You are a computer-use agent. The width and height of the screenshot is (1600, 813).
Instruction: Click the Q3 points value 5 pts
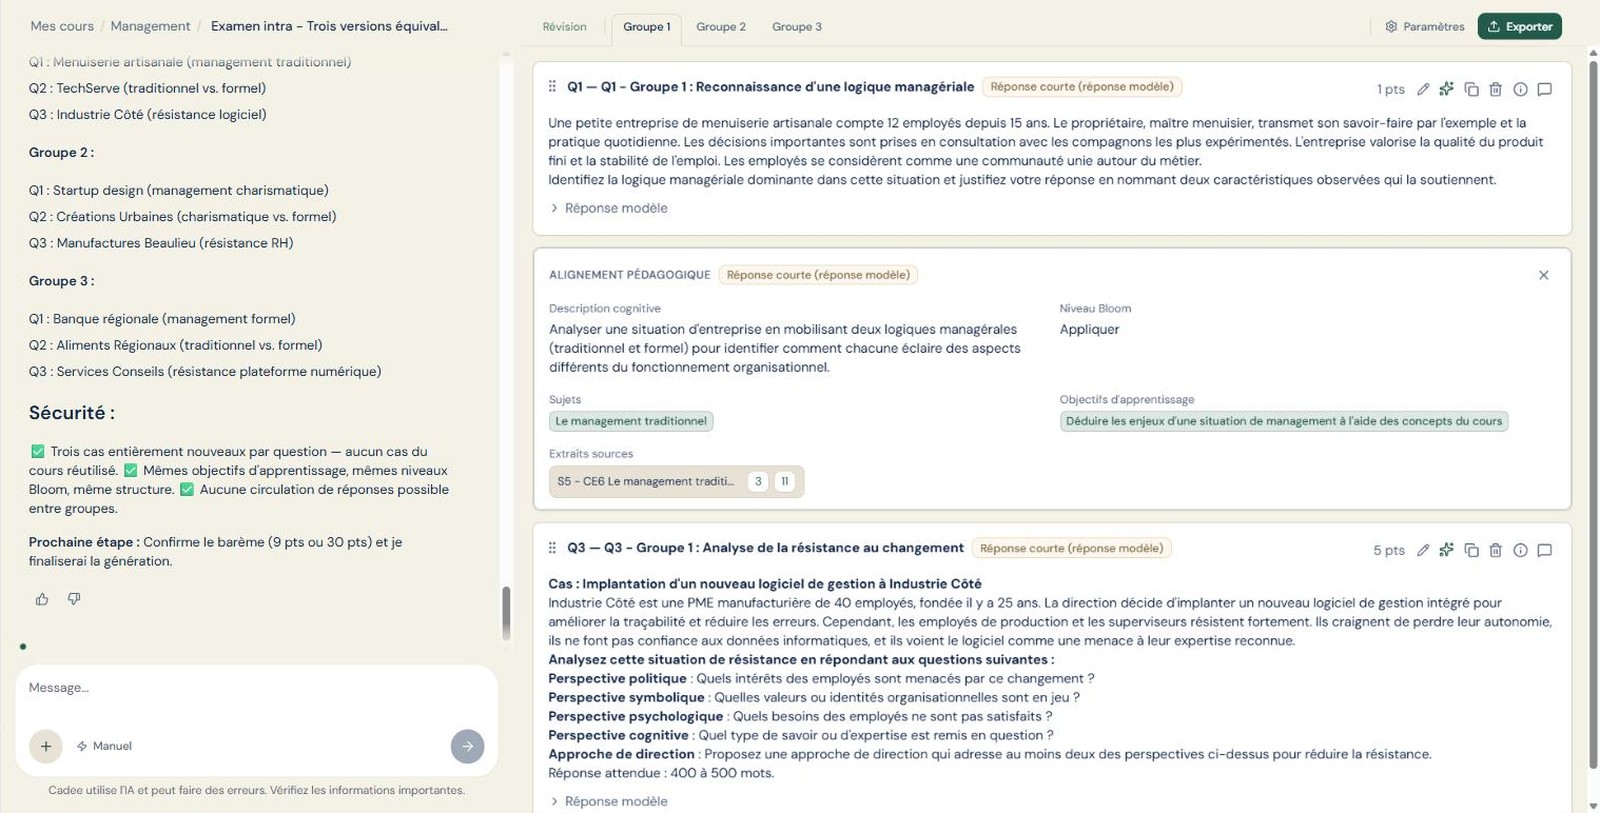pyautogui.click(x=1389, y=550)
